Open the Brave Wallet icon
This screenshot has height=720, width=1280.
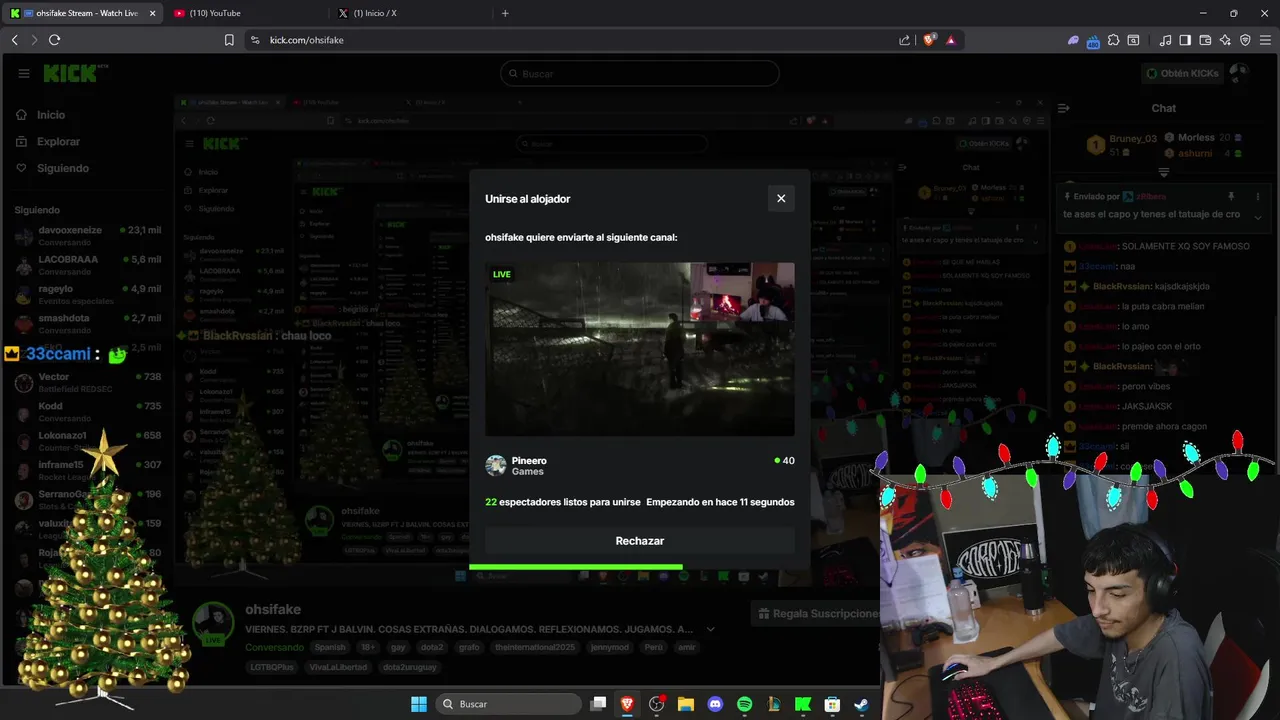coord(1205,40)
